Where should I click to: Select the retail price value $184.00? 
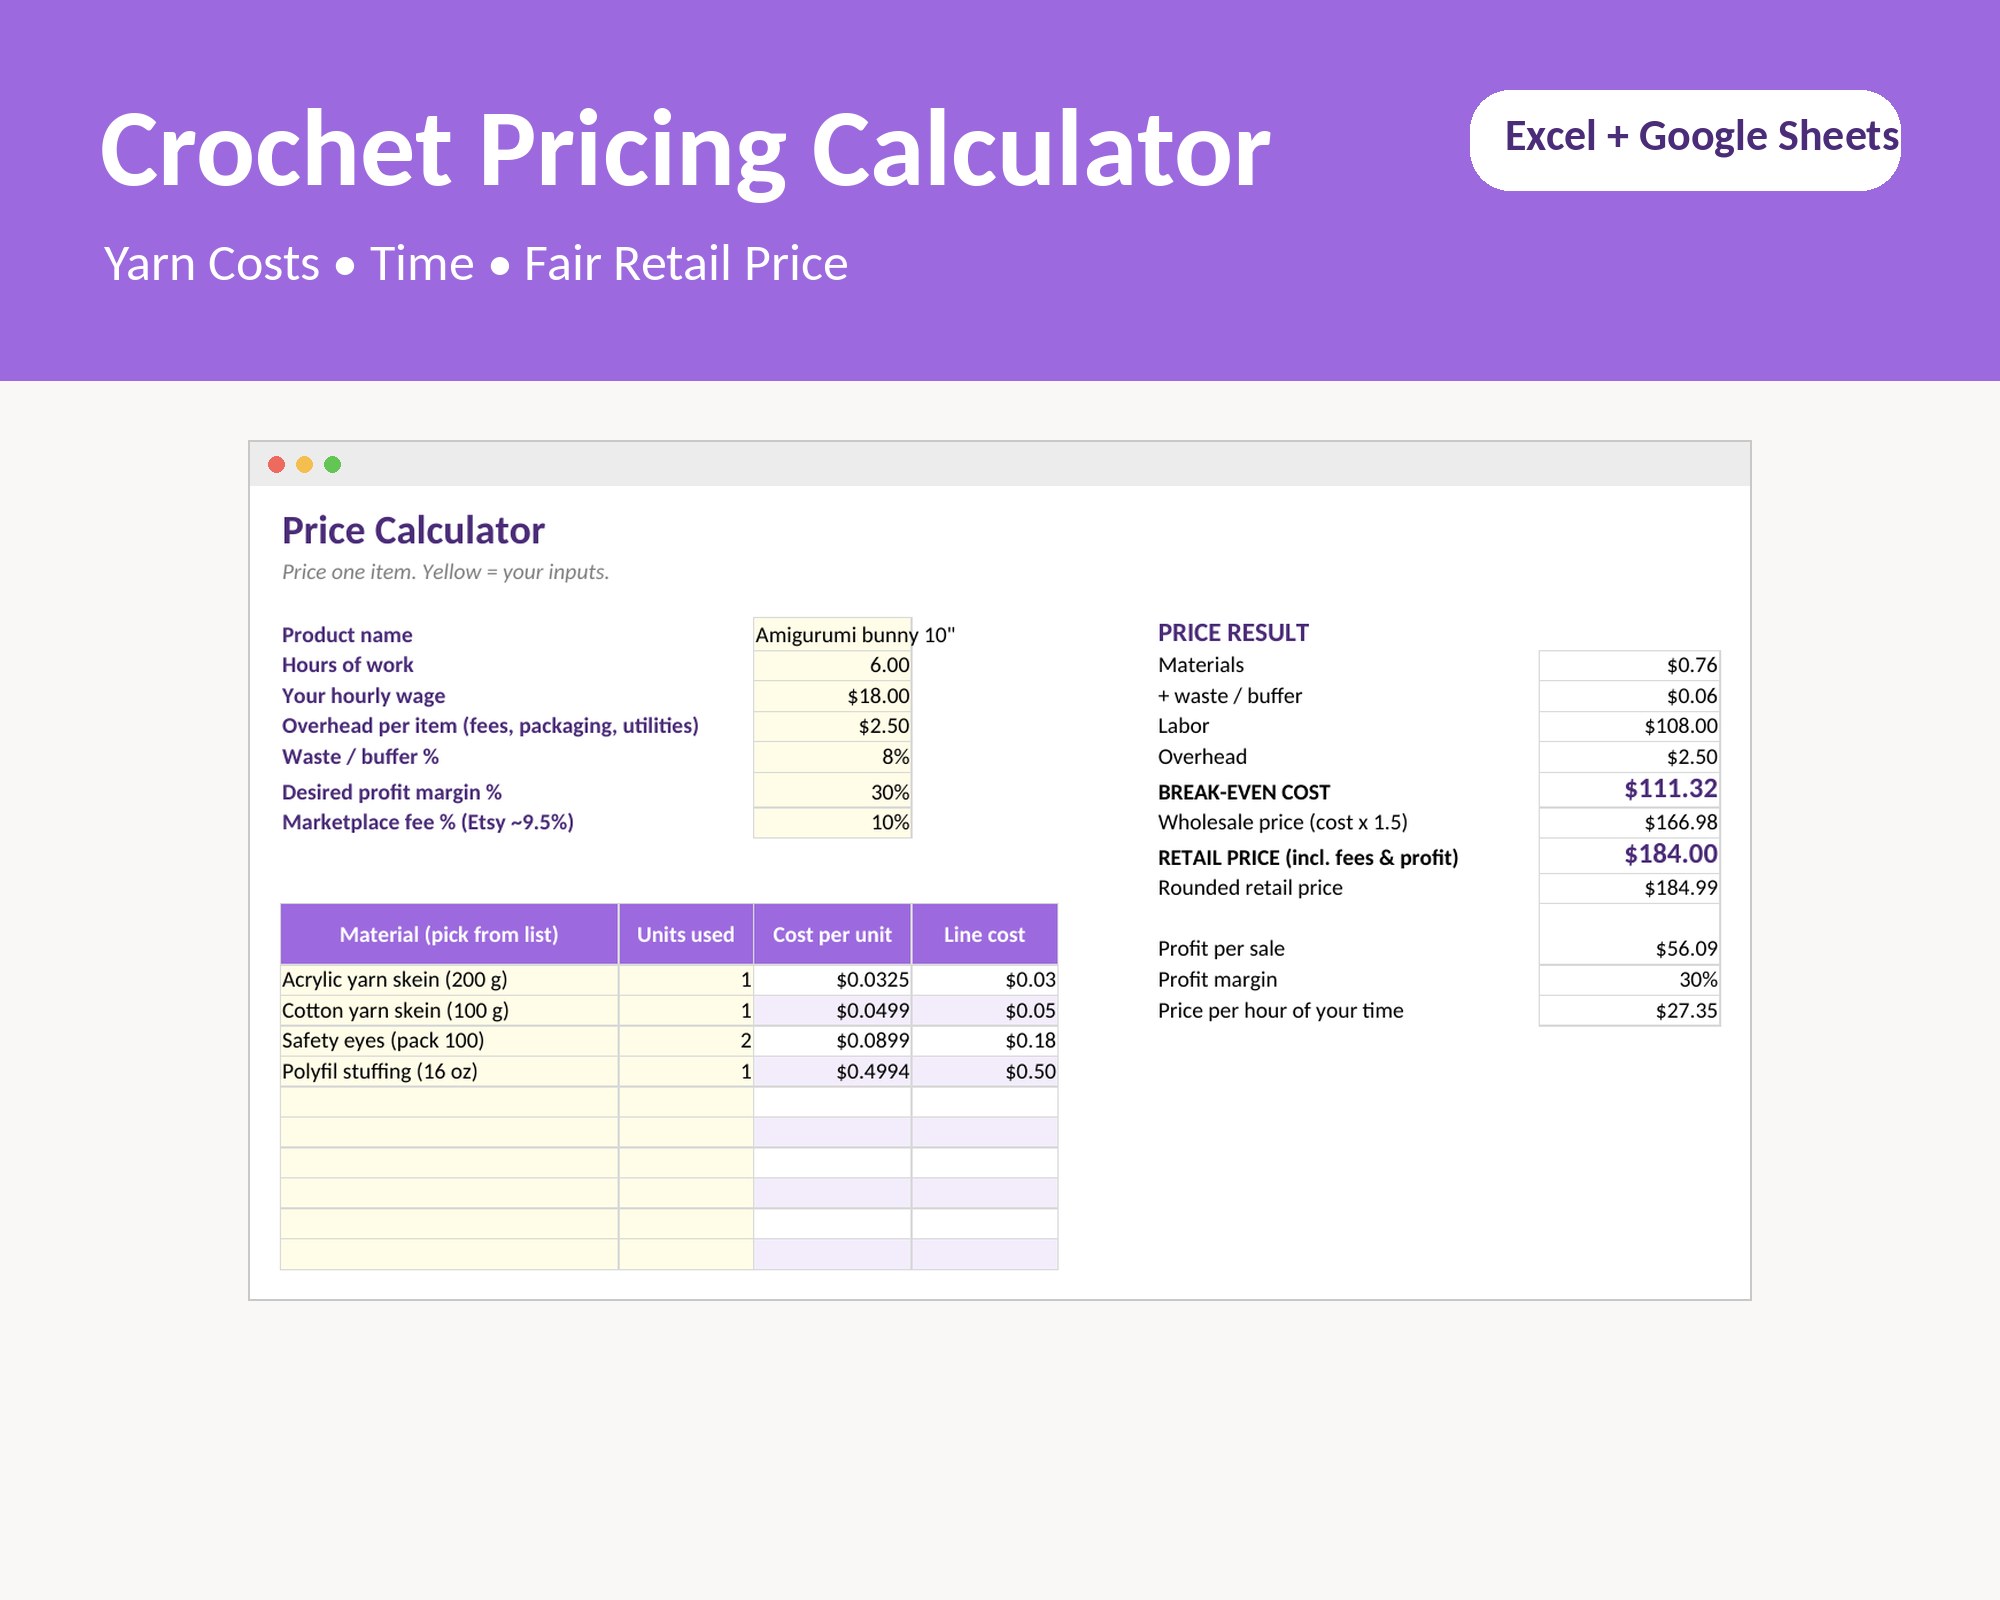coord(1630,855)
